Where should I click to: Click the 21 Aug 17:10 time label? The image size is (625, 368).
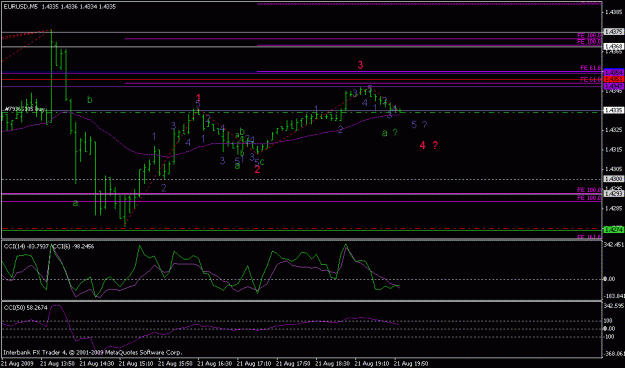pos(254,364)
